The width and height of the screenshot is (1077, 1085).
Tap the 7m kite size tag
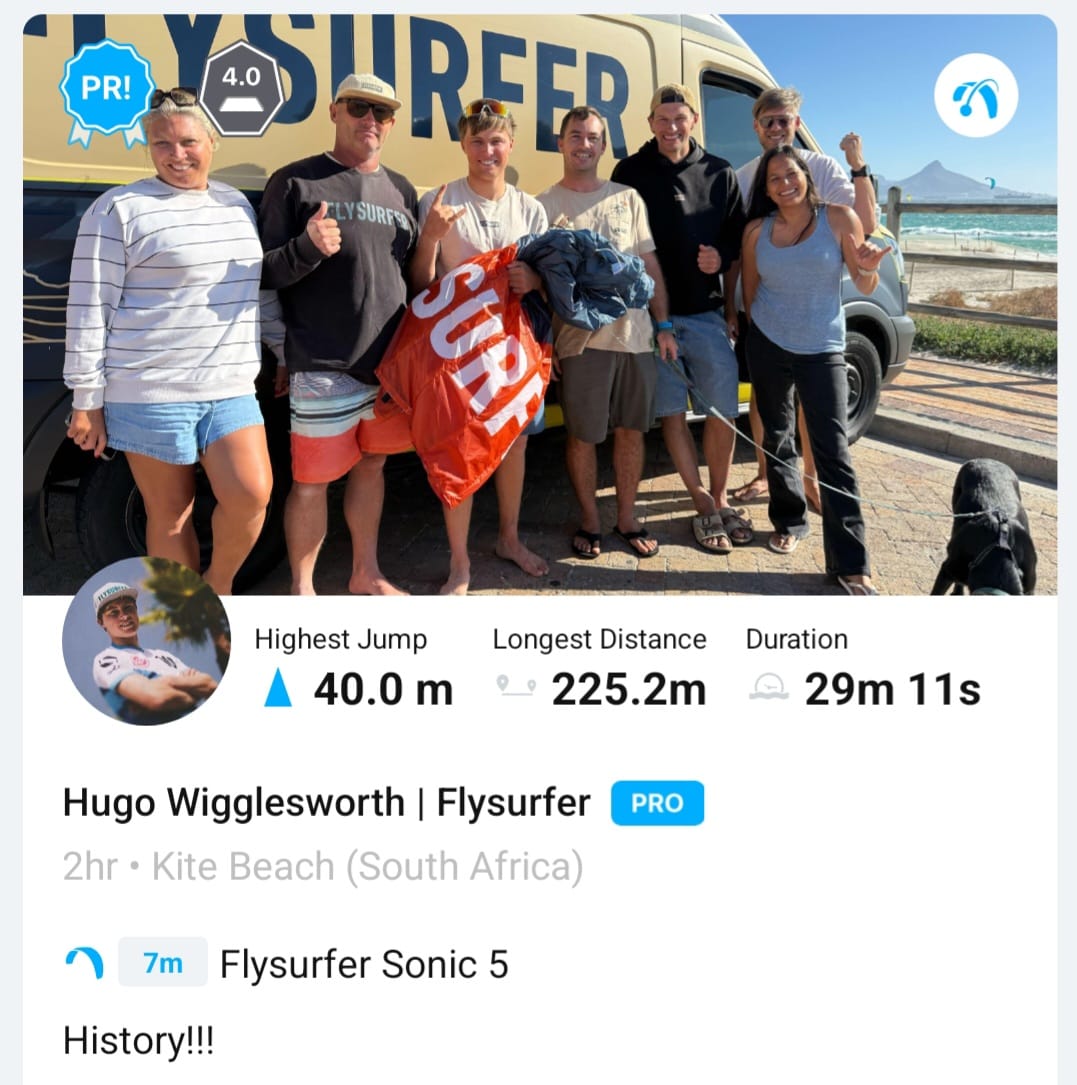point(163,962)
